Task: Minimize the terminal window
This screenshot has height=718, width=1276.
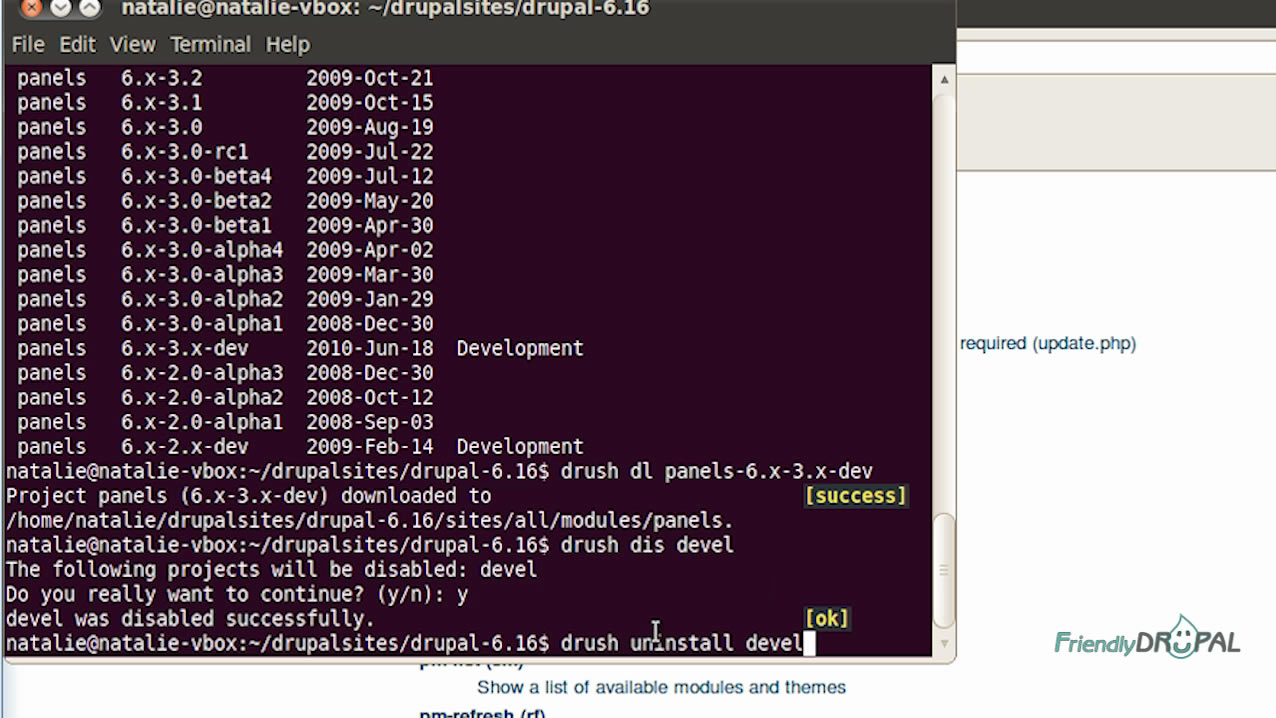Action: point(60,9)
